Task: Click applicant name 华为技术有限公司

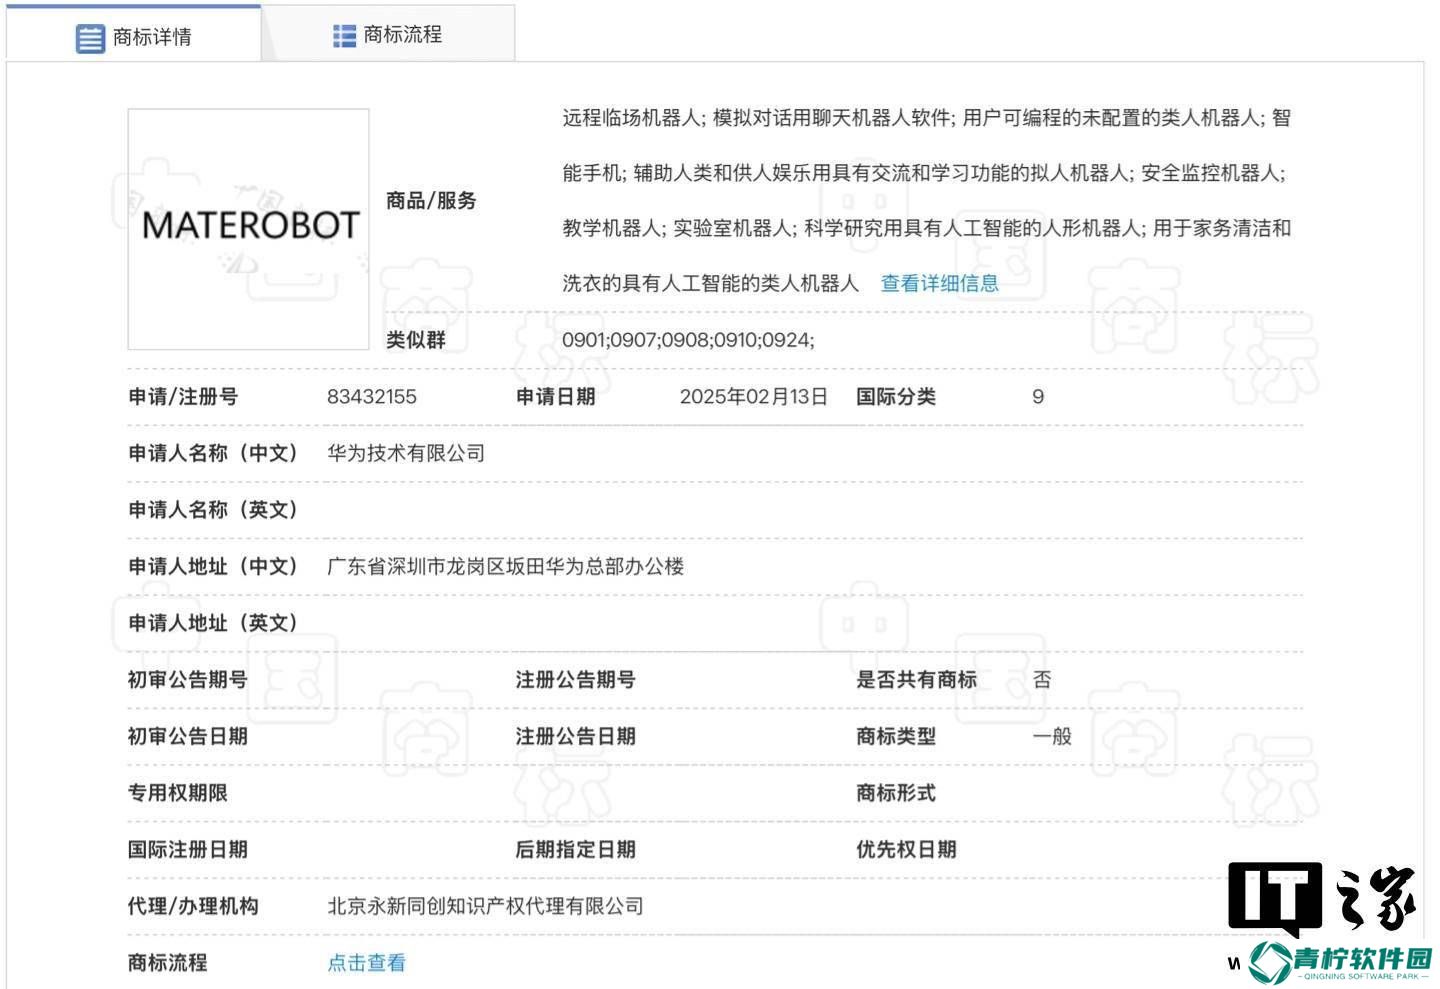Action: [x=405, y=454]
